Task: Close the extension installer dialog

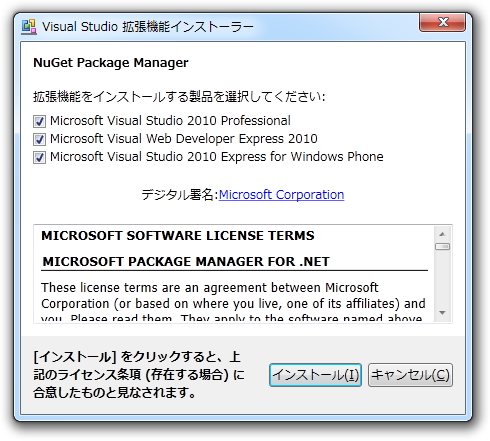Action: pos(443,22)
